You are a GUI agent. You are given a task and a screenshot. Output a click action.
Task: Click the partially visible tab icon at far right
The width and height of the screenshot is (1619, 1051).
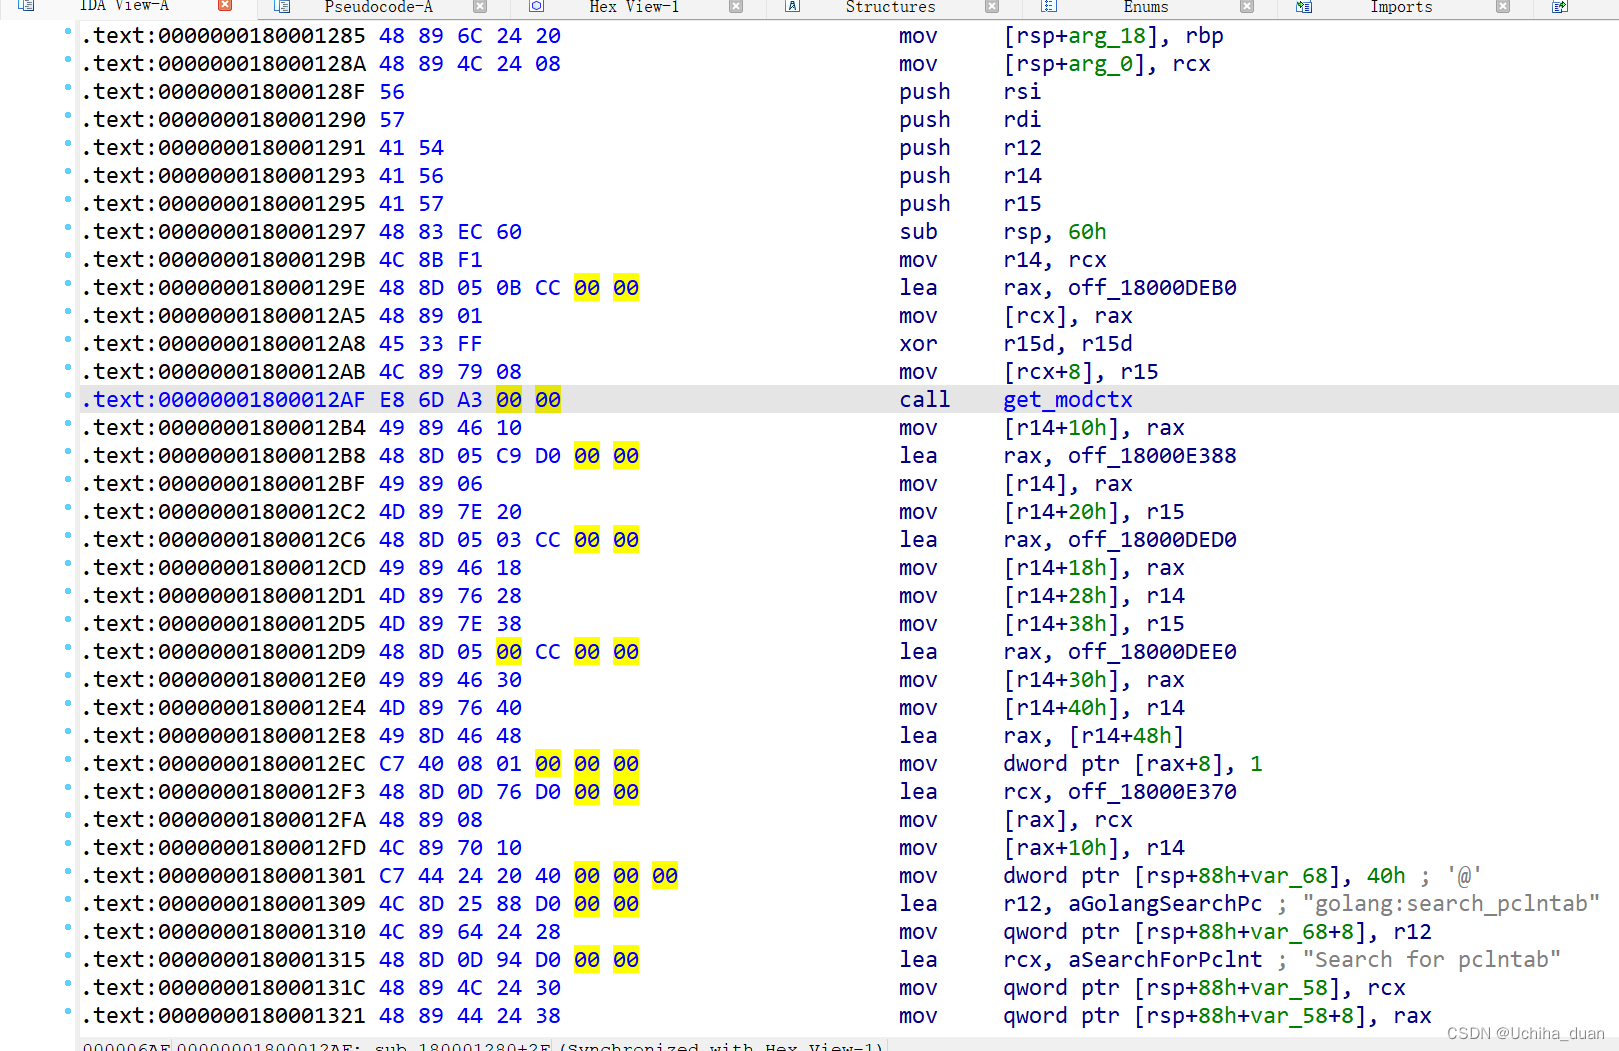(x=1559, y=7)
